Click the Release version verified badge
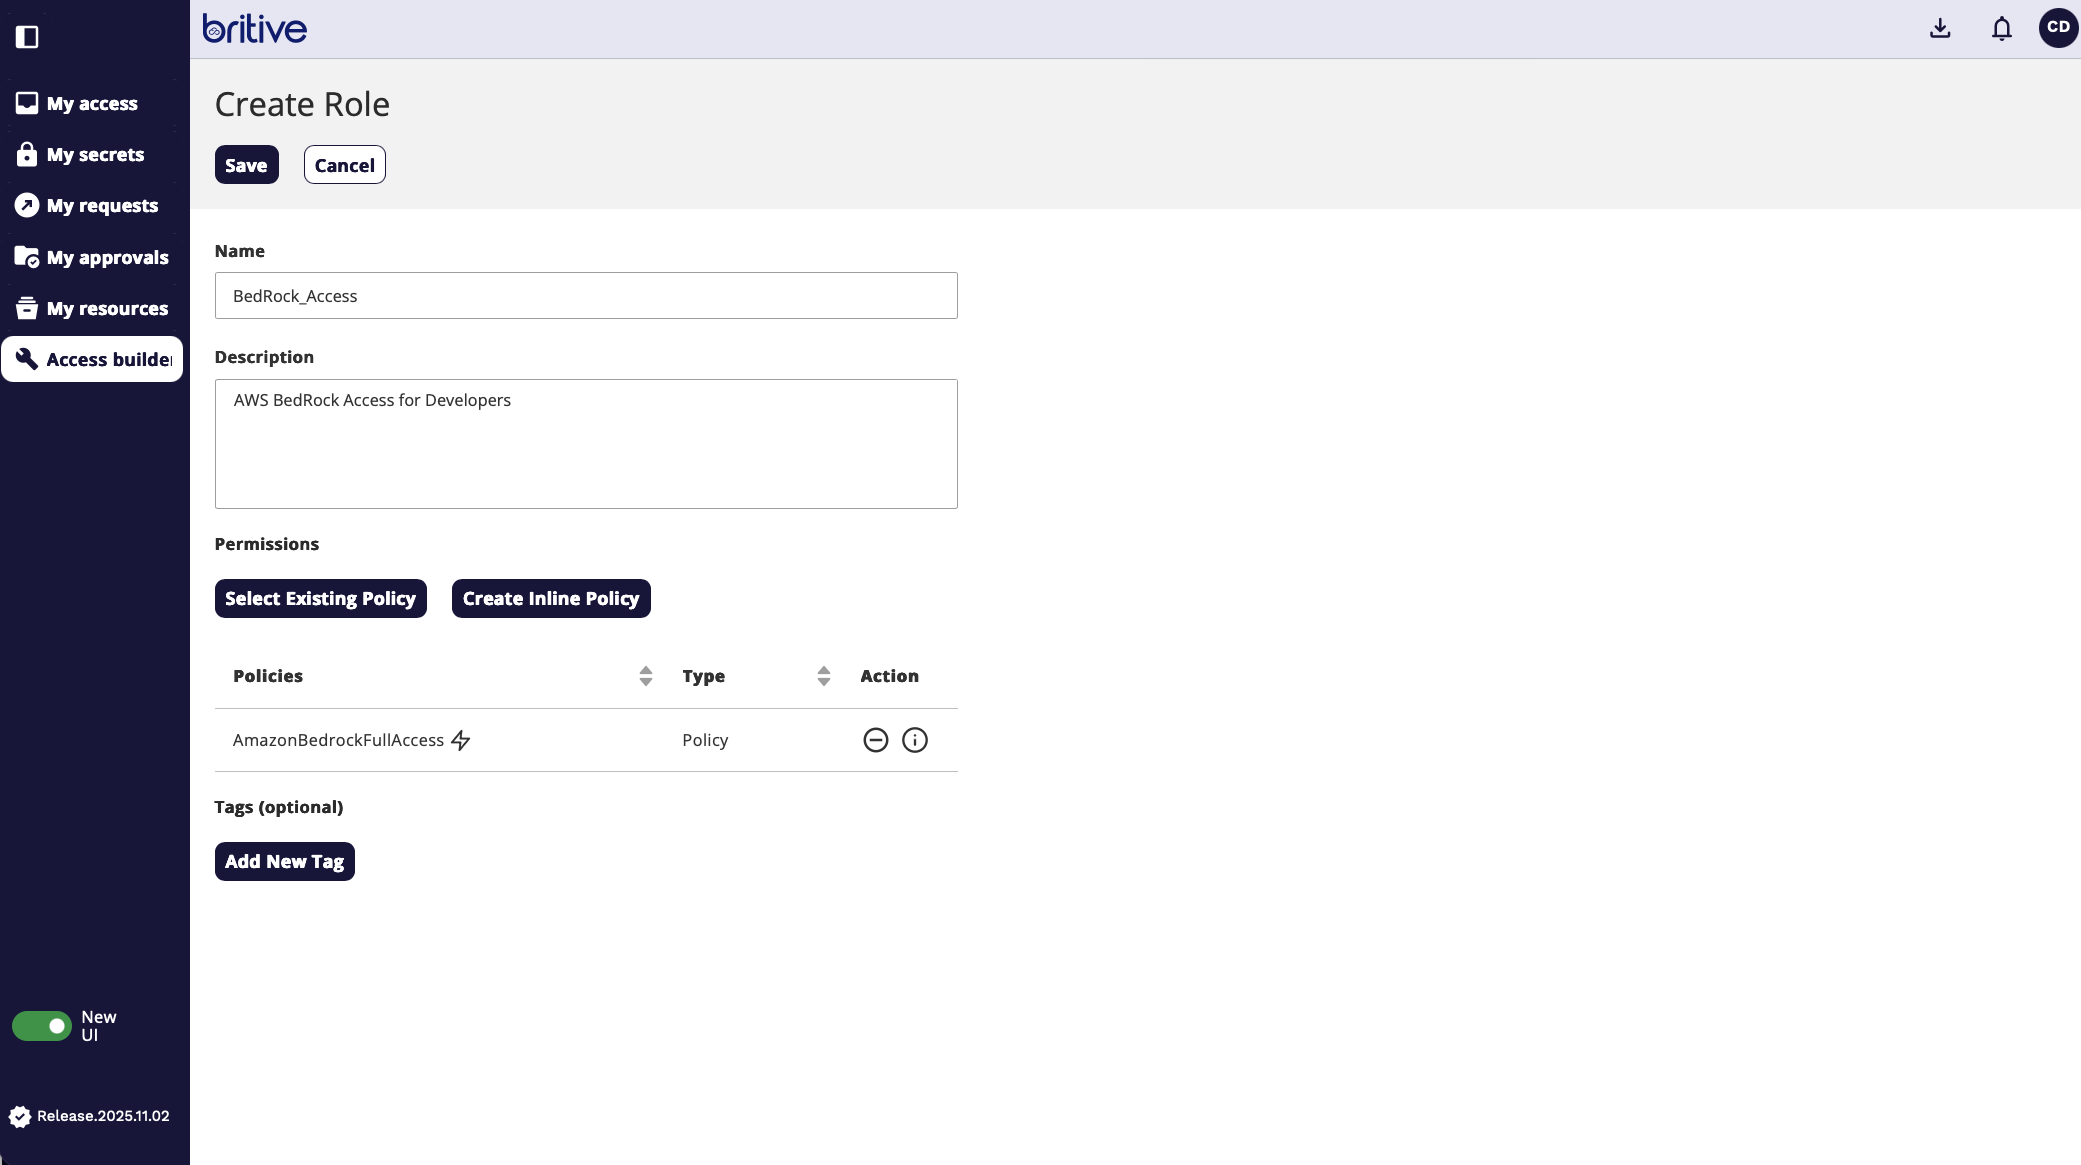Screen dimensions: 2081x1165 (20, 1116)
